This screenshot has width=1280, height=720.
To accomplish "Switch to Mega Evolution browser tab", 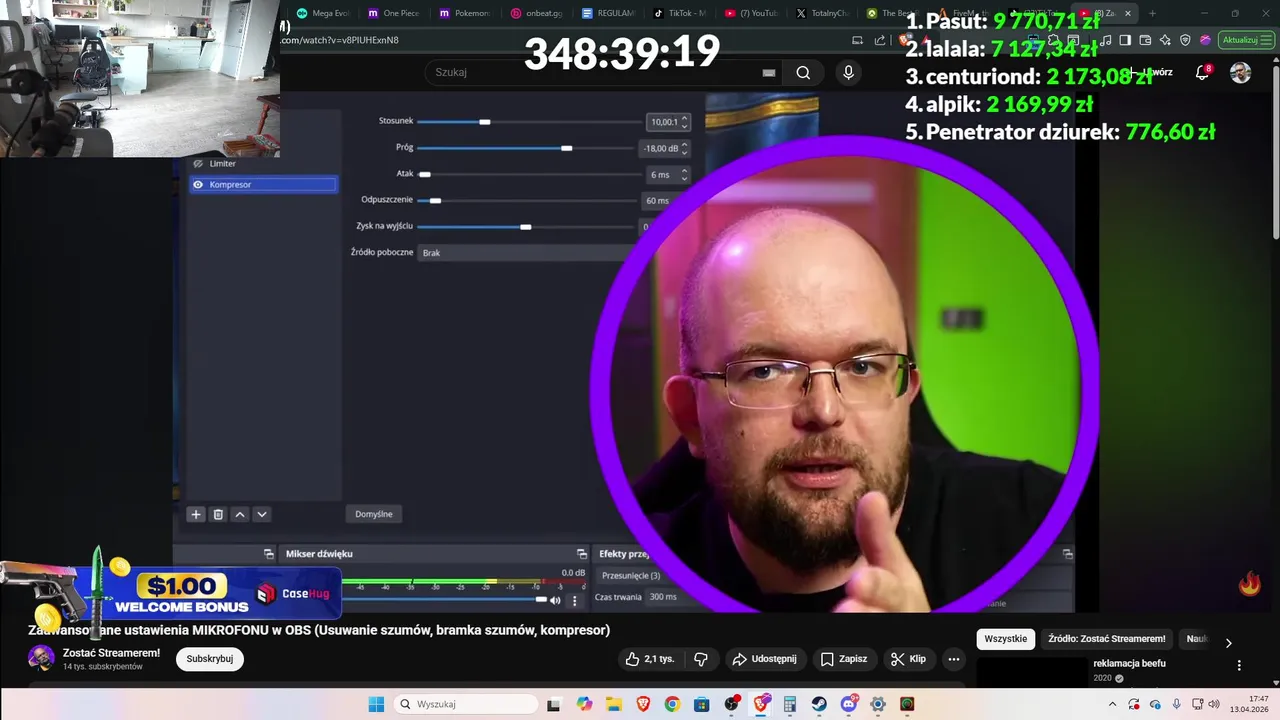I will 322,13.
